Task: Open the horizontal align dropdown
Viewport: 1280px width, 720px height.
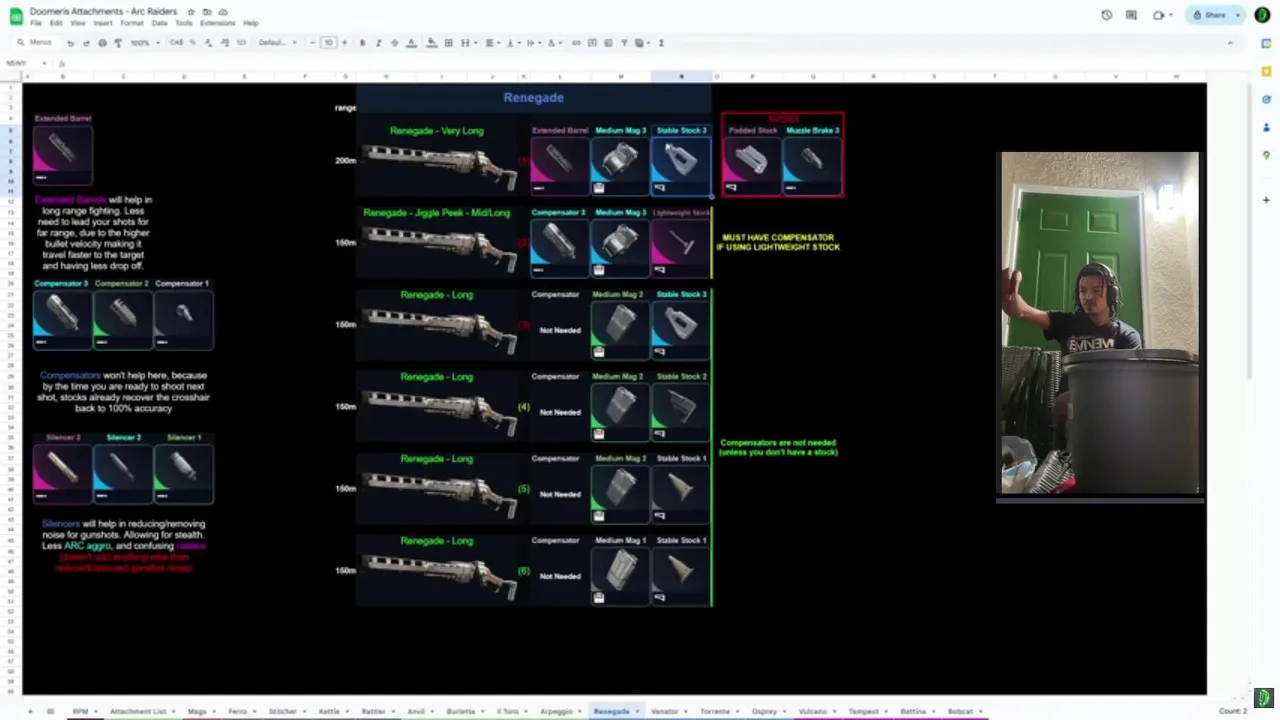Action: [x=492, y=43]
